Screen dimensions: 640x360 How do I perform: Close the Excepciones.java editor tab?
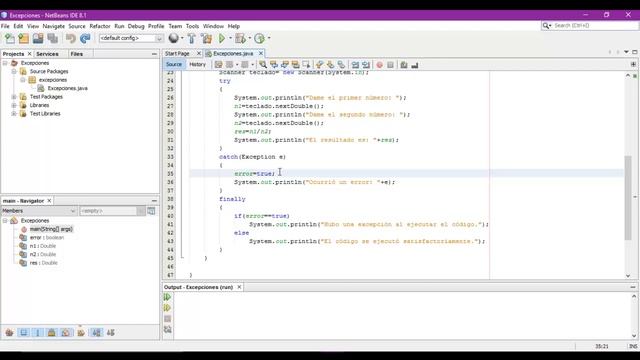(x=261, y=53)
